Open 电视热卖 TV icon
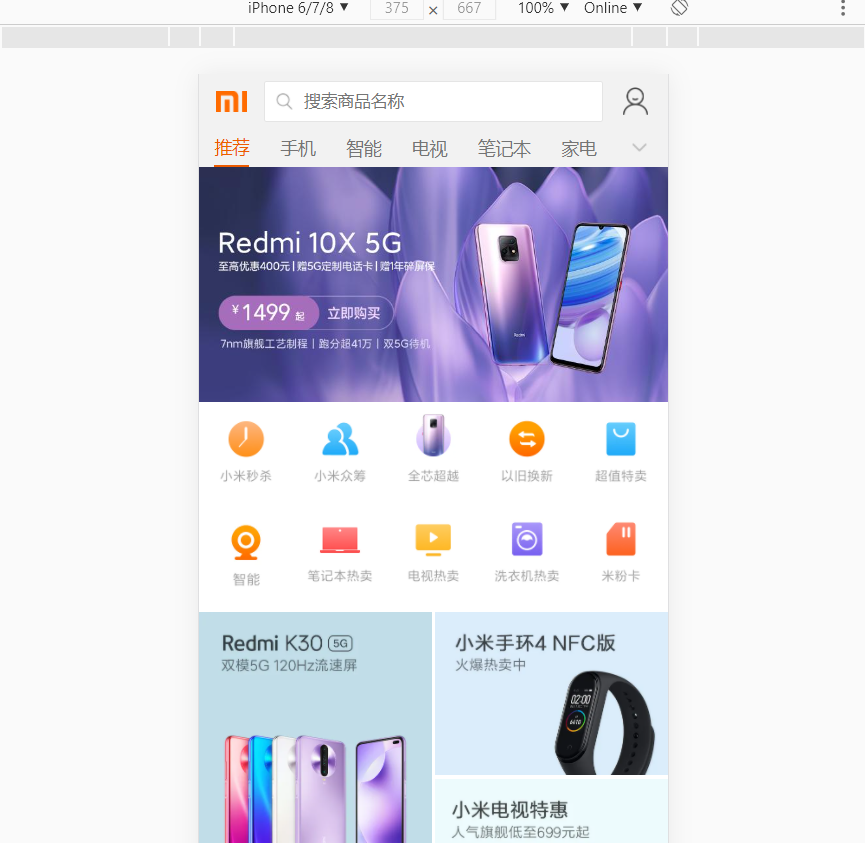Image resolution: width=865 pixels, height=843 pixels. point(433,540)
